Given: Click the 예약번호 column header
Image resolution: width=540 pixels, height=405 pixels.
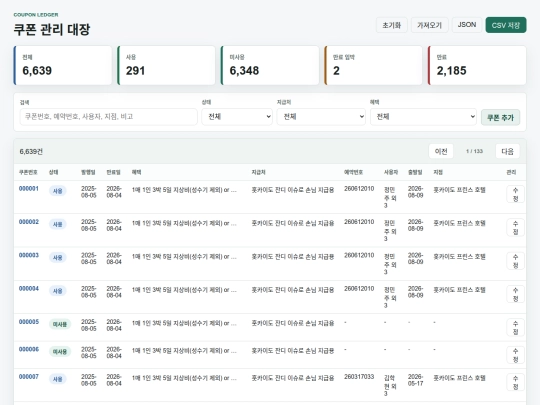Looking at the screenshot, I should (x=353, y=172).
